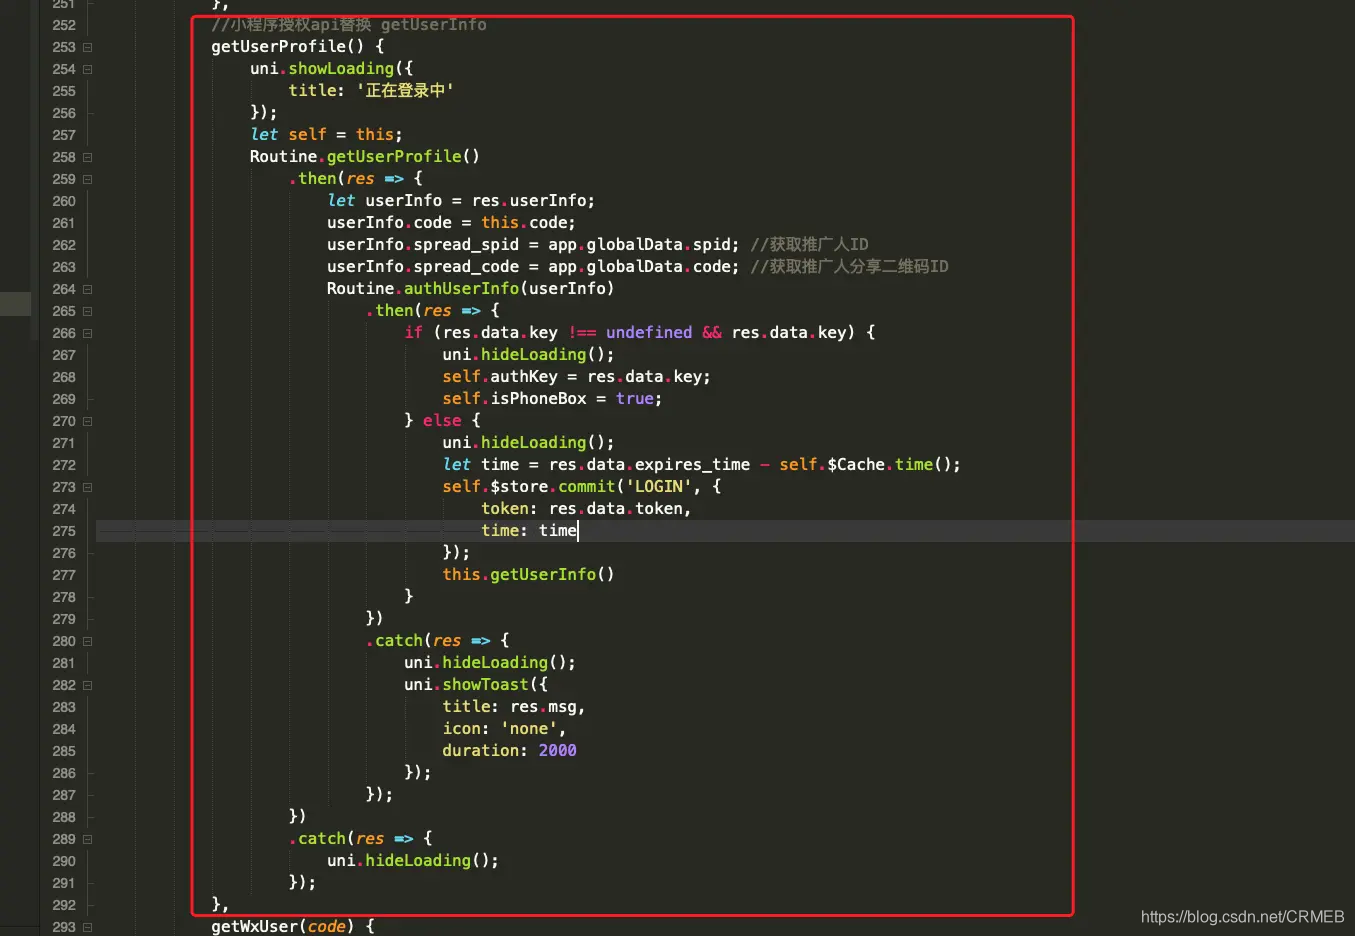The image size is (1355, 936).
Task: Click 'userInfo.code = this.code;' line
Action: 451,222
